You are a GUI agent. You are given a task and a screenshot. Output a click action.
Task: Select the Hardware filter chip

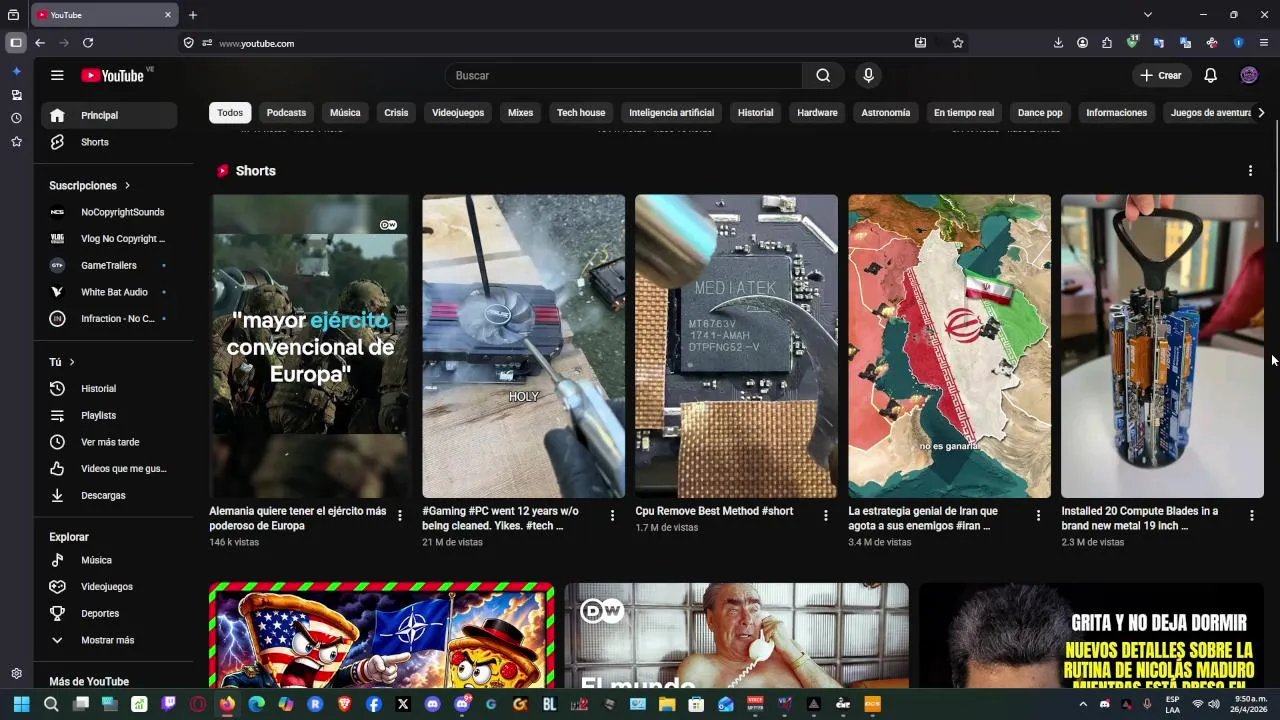click(x=817, y=113)
